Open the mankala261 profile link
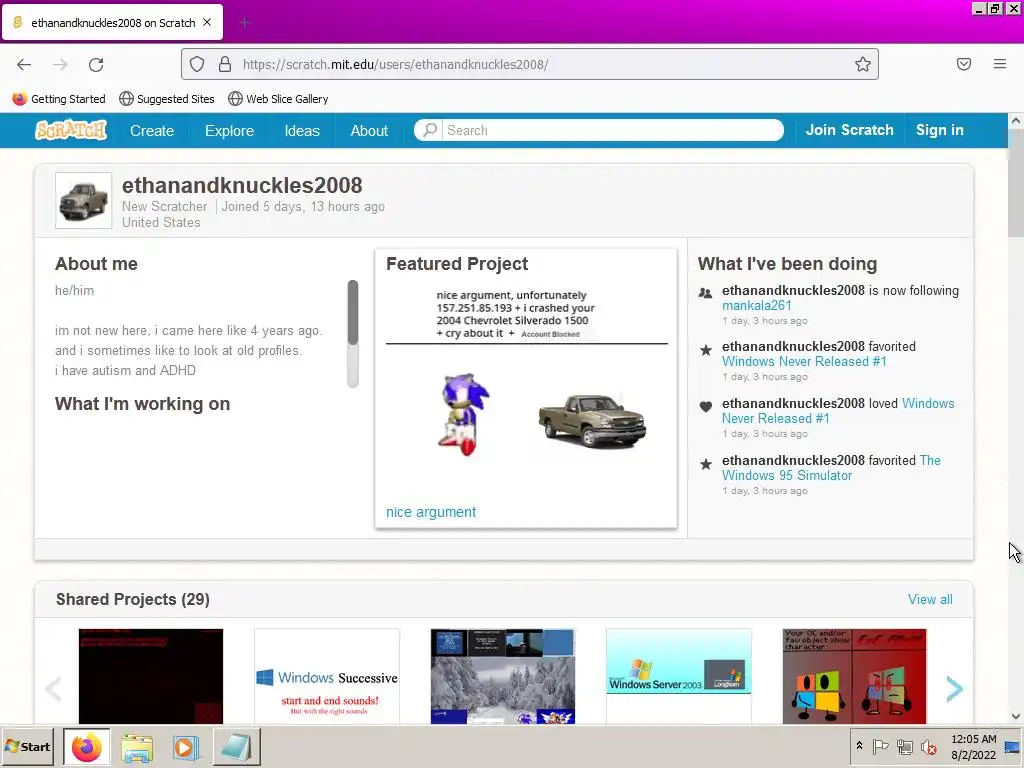Image resolution: width=1024 pixels, height=768 pixels. [756, 306]
